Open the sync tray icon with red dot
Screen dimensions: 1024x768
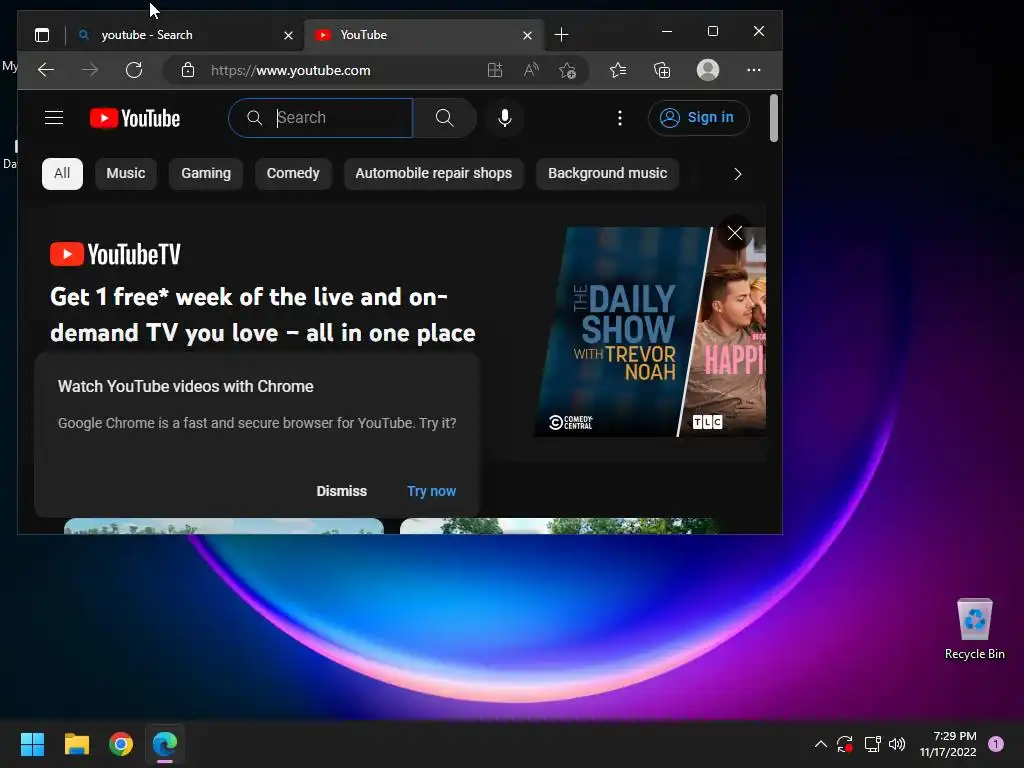(x=845, y=744)
